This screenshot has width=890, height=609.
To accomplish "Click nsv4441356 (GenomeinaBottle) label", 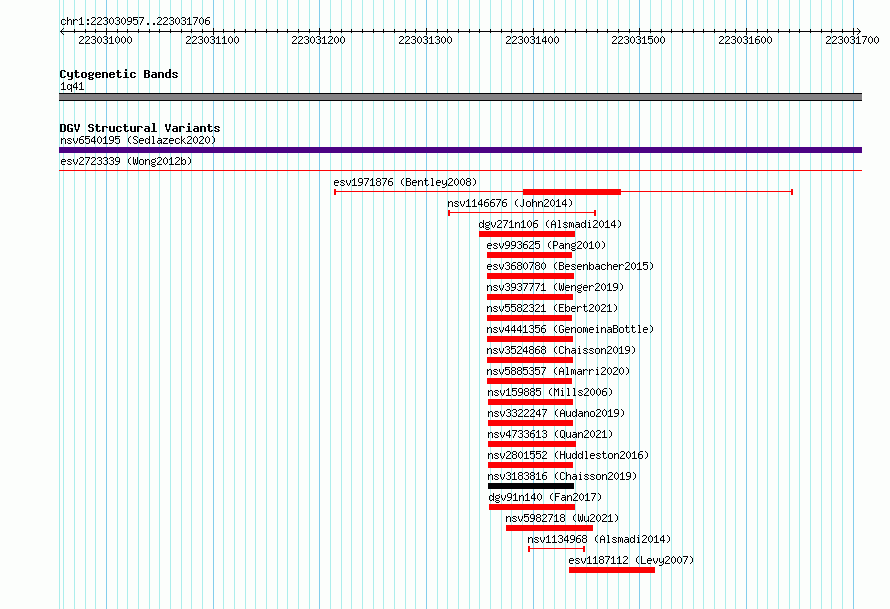I will (570, 329).
